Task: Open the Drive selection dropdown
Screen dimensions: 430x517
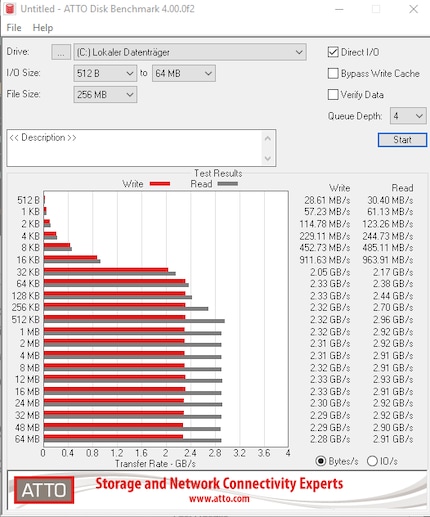Action: pyautogui.click(x=190, y=52)
